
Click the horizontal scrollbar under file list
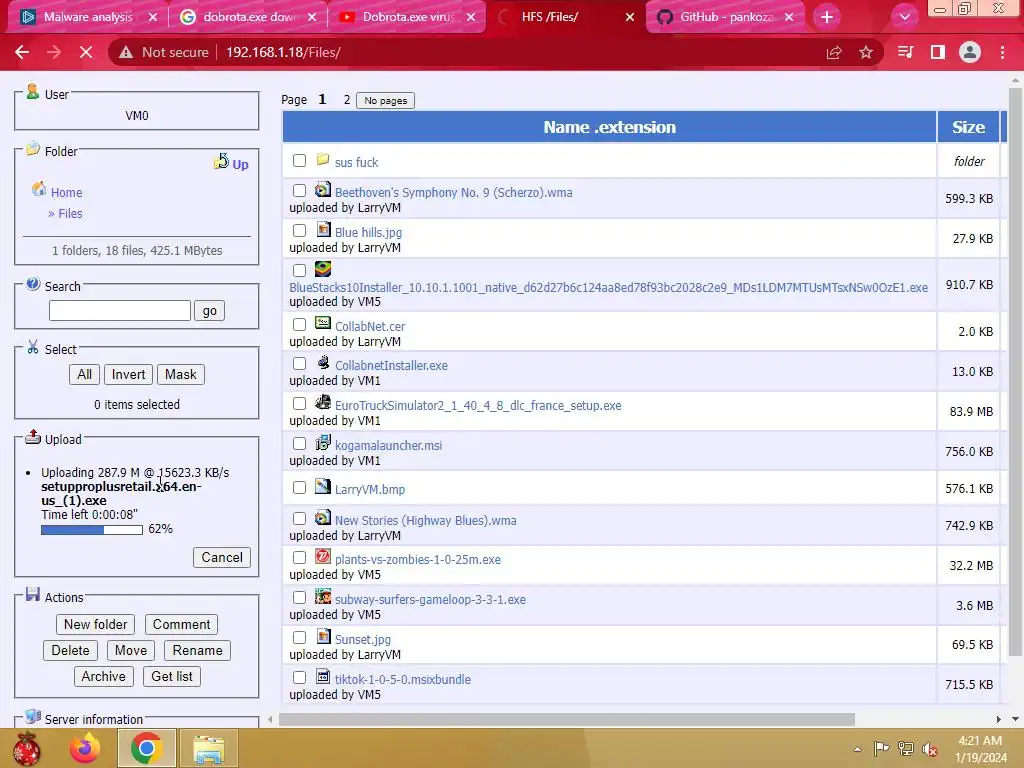(566, 719)
